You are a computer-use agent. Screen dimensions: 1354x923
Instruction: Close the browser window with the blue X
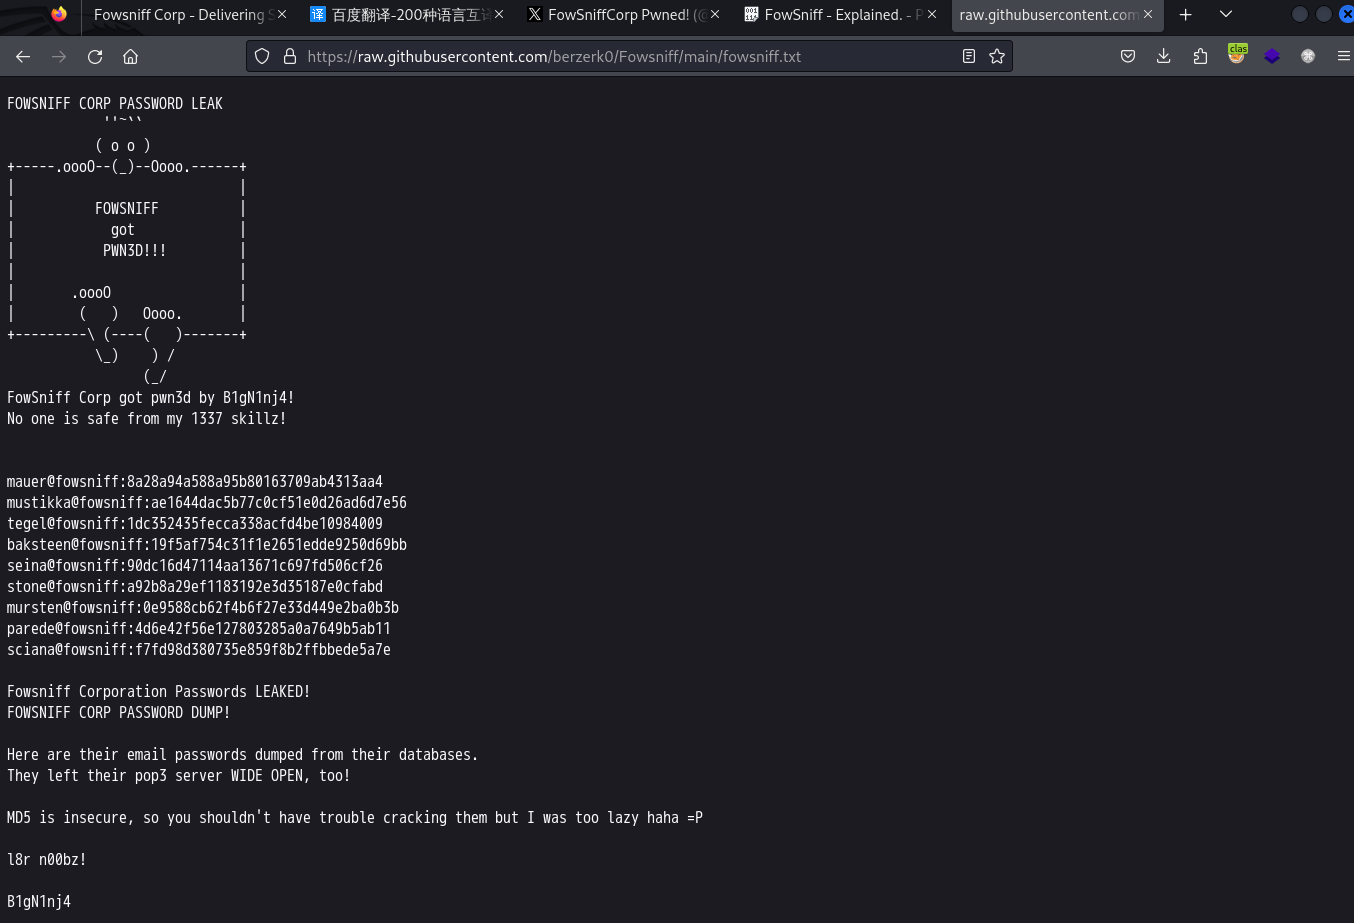pos(1346,14)
